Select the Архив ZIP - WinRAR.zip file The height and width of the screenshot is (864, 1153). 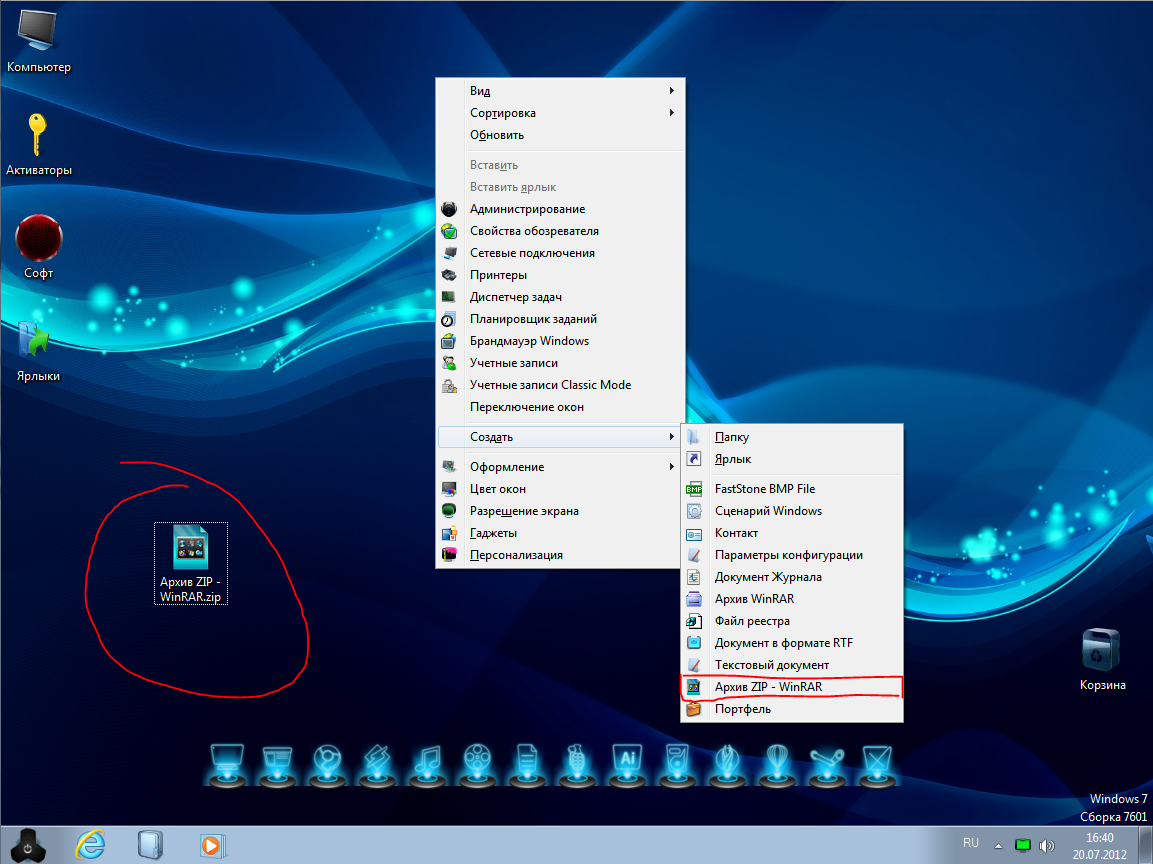[x=190, y=563]
